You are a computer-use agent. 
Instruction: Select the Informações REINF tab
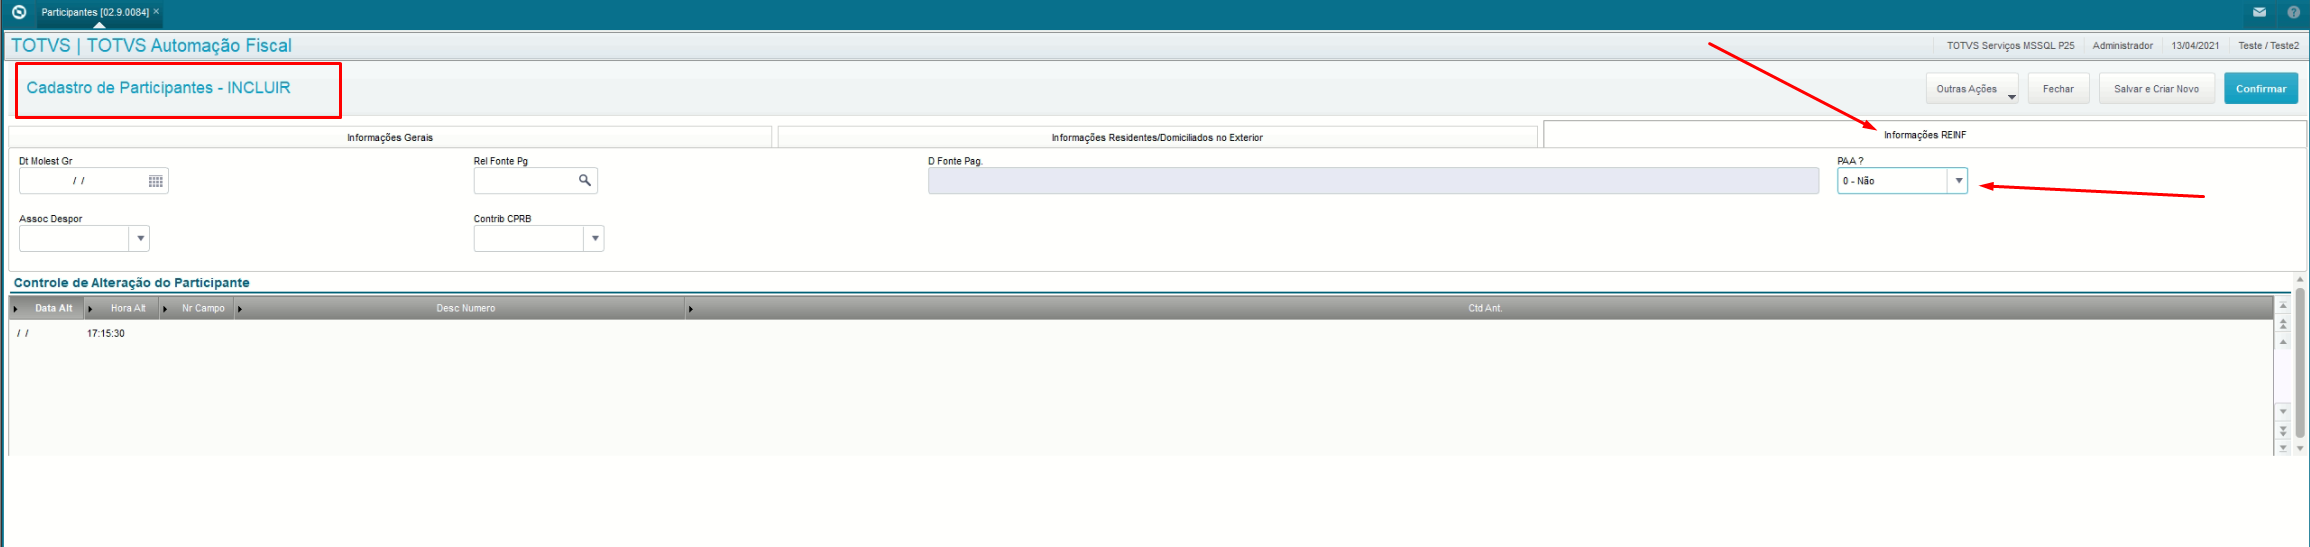click(x=1925, y=135)
